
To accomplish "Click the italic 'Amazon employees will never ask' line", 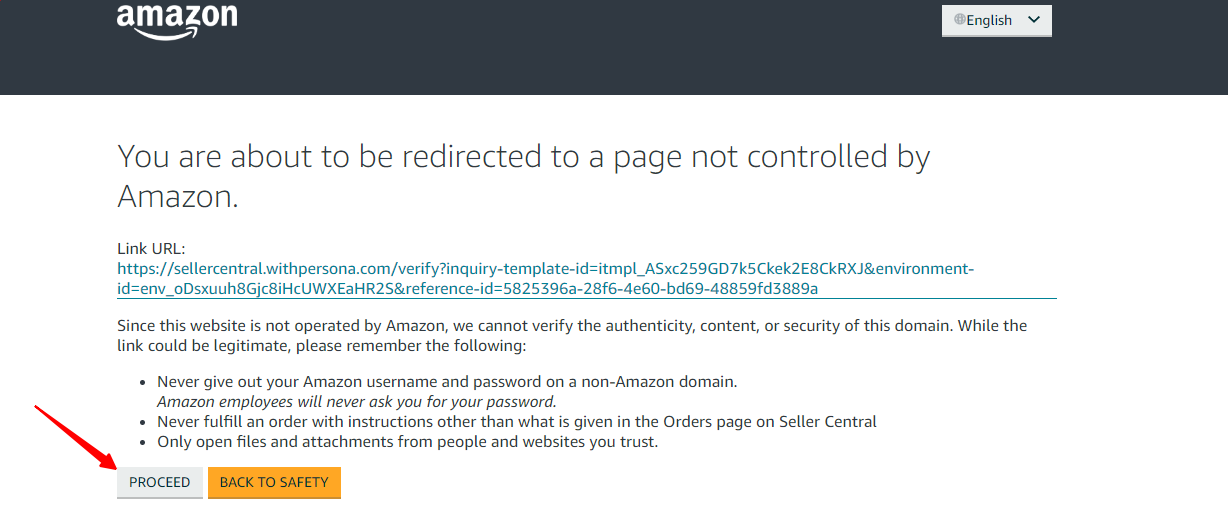I will click(357, 402).
